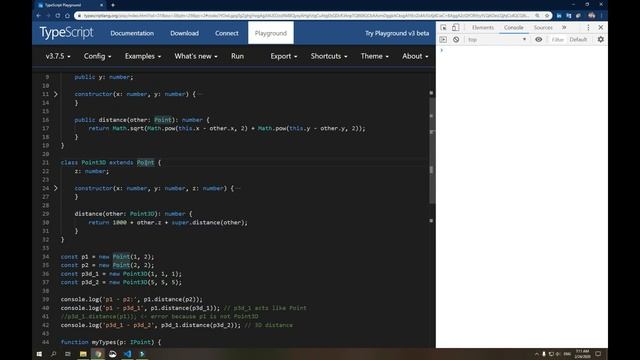Open the Windows Start menu

click(39, 354)
